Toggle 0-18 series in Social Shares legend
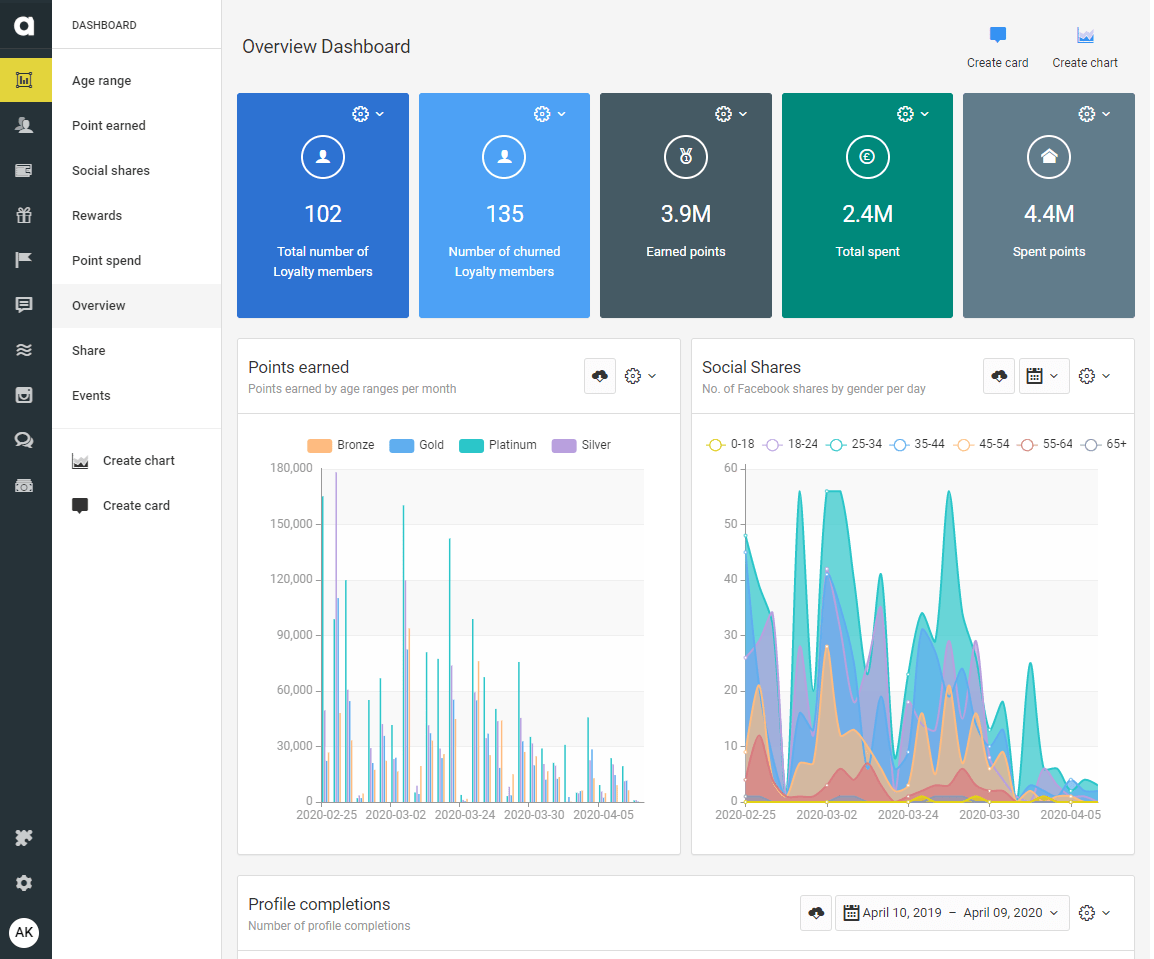Image resolution: width=1154 pixels, height=959 pixels. pyautogui.click(x=730, y=445)
